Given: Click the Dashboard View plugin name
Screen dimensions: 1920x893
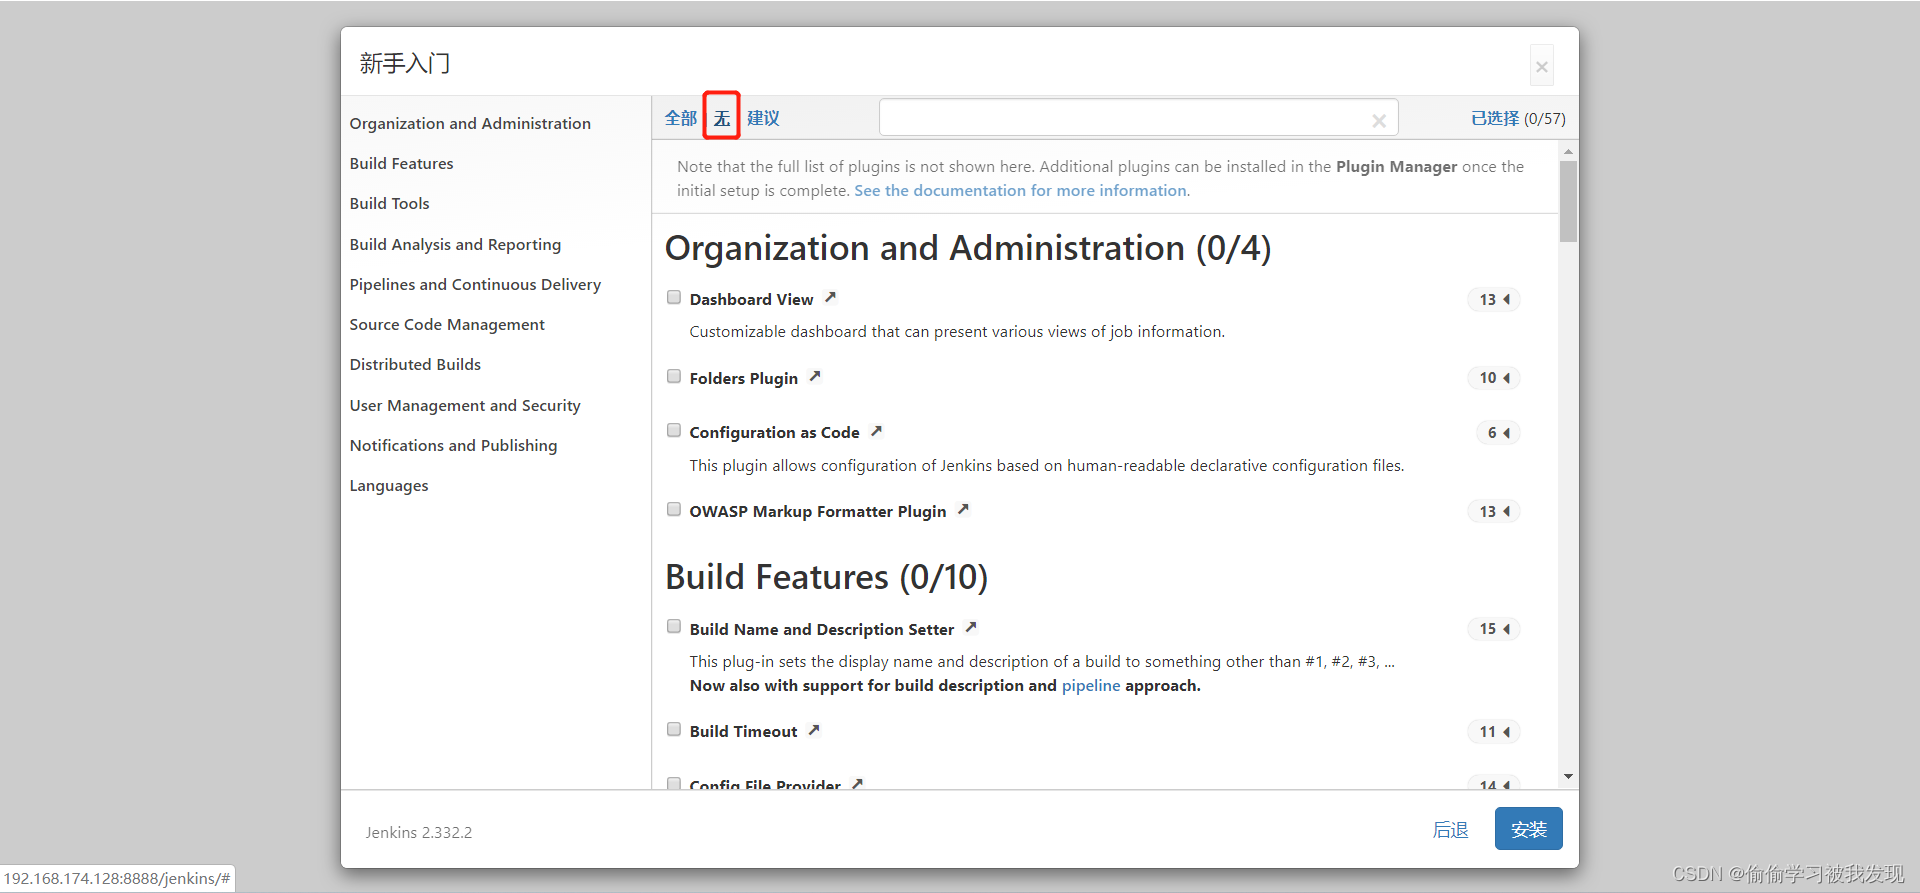Looking at the screenshot, I should 751,299.
